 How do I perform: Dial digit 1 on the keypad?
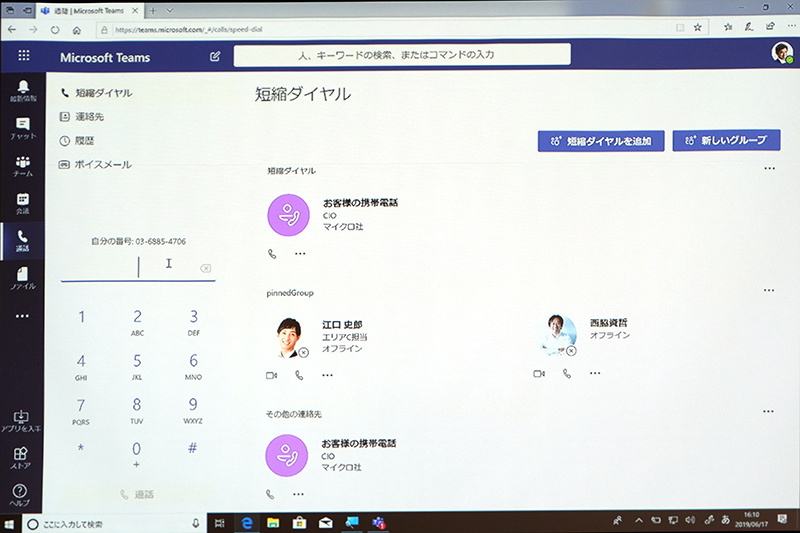pyautogui.click(x=81, y=317)
